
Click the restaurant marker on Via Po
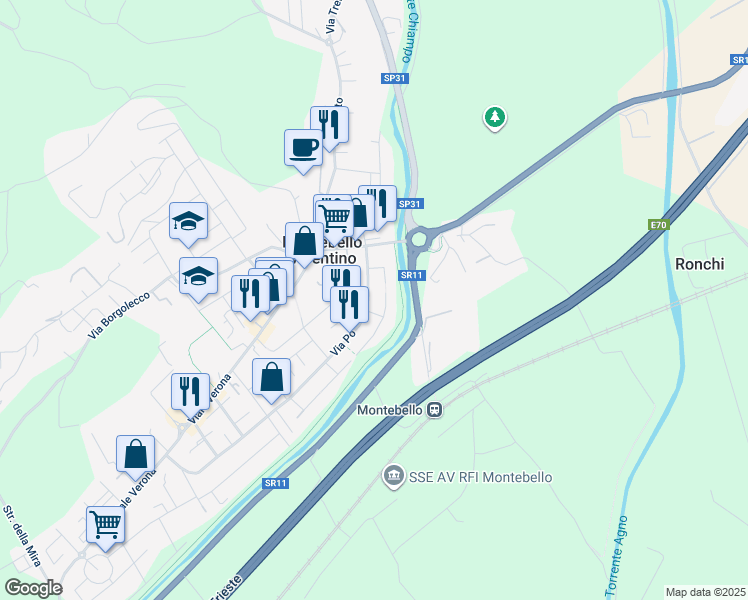point(349,305)
